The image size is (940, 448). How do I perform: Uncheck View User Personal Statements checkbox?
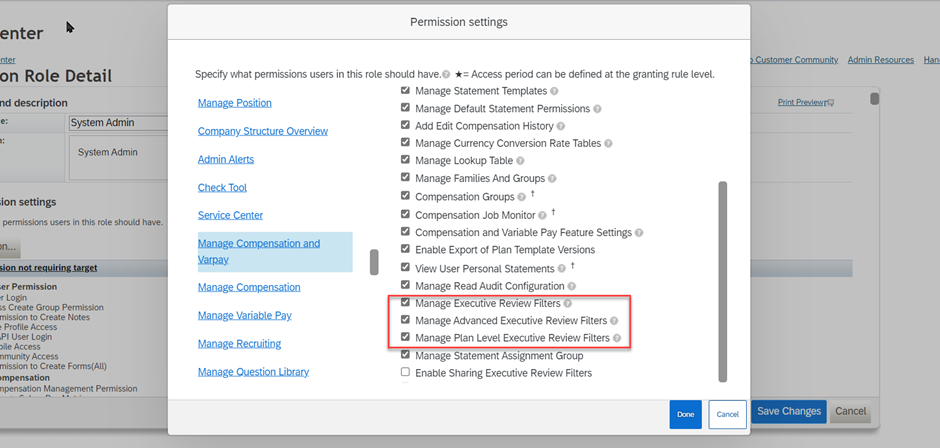405,267
